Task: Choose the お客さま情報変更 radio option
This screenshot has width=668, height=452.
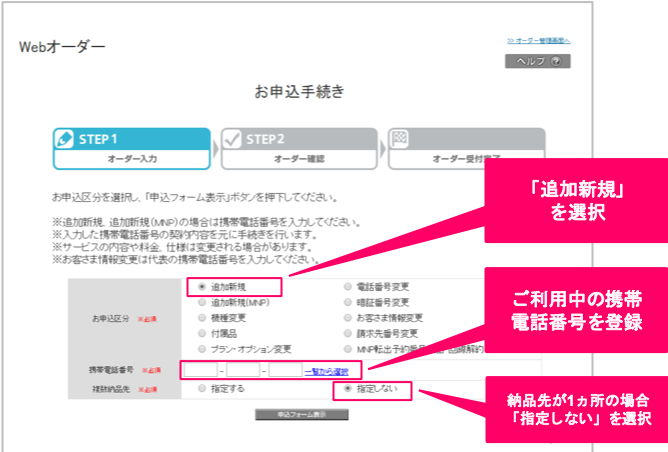Action: 348,318
